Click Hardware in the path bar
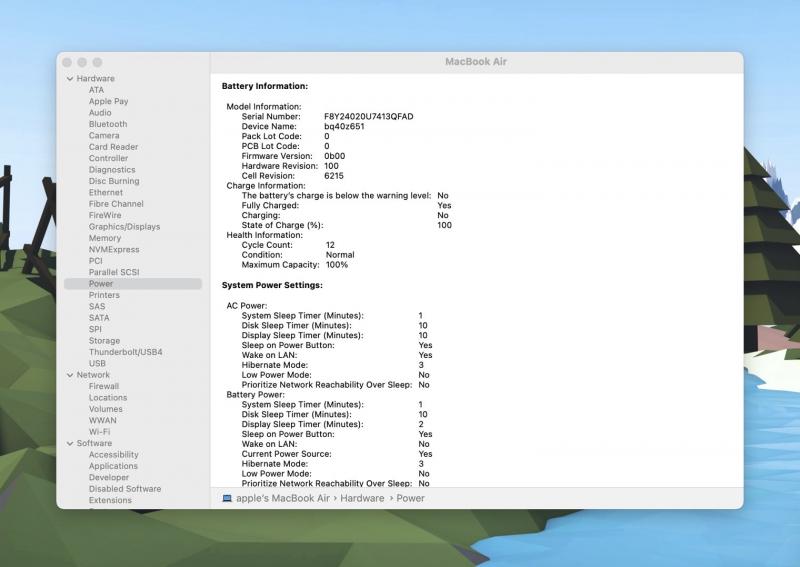The image size is (800, 567). click(362, 499)
